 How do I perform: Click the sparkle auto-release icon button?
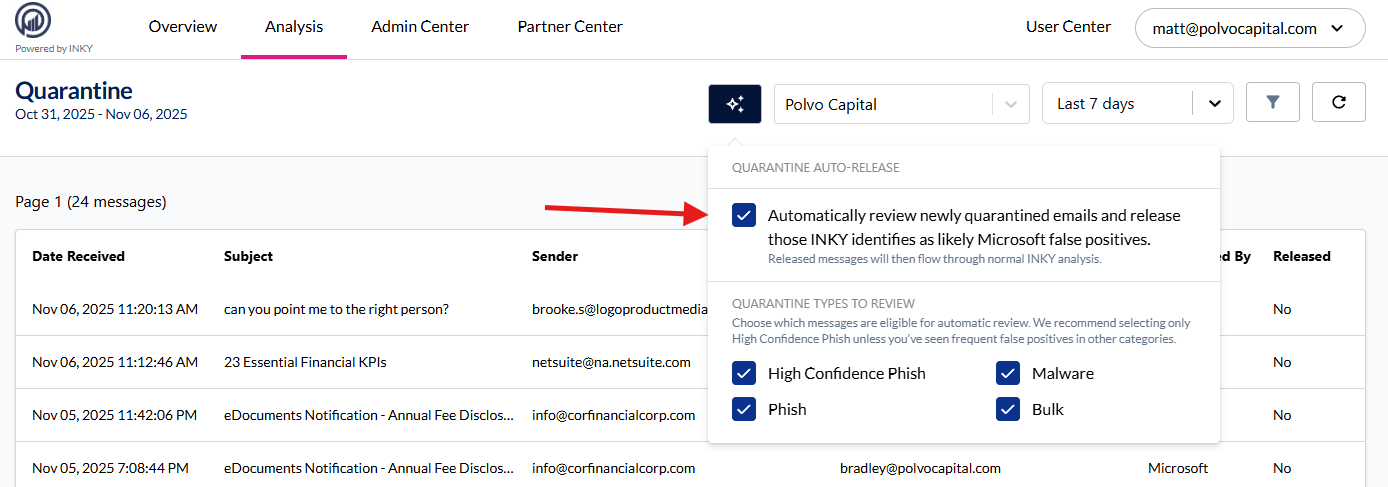[x=735, y=104]
